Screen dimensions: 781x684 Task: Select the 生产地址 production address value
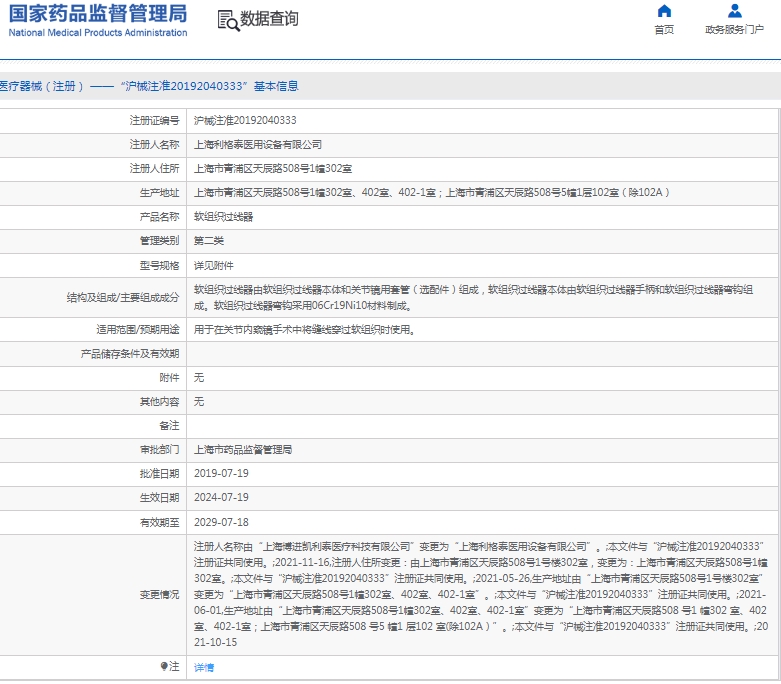431,193
